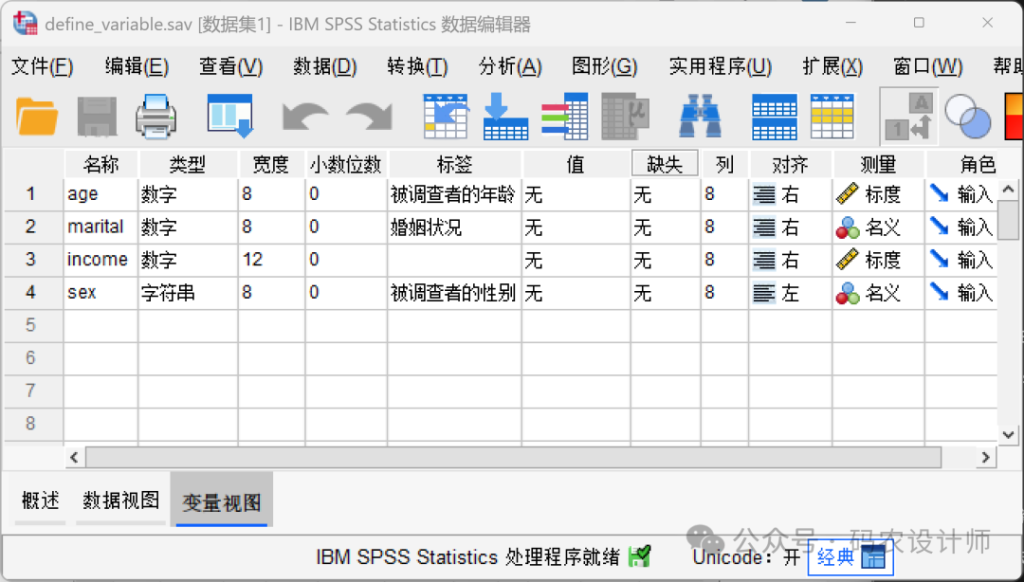Toggle the 经典 view switch in the status bar
Image resolution: width=1024 pixels, height=582 pixels.
(x=849, y=558)
